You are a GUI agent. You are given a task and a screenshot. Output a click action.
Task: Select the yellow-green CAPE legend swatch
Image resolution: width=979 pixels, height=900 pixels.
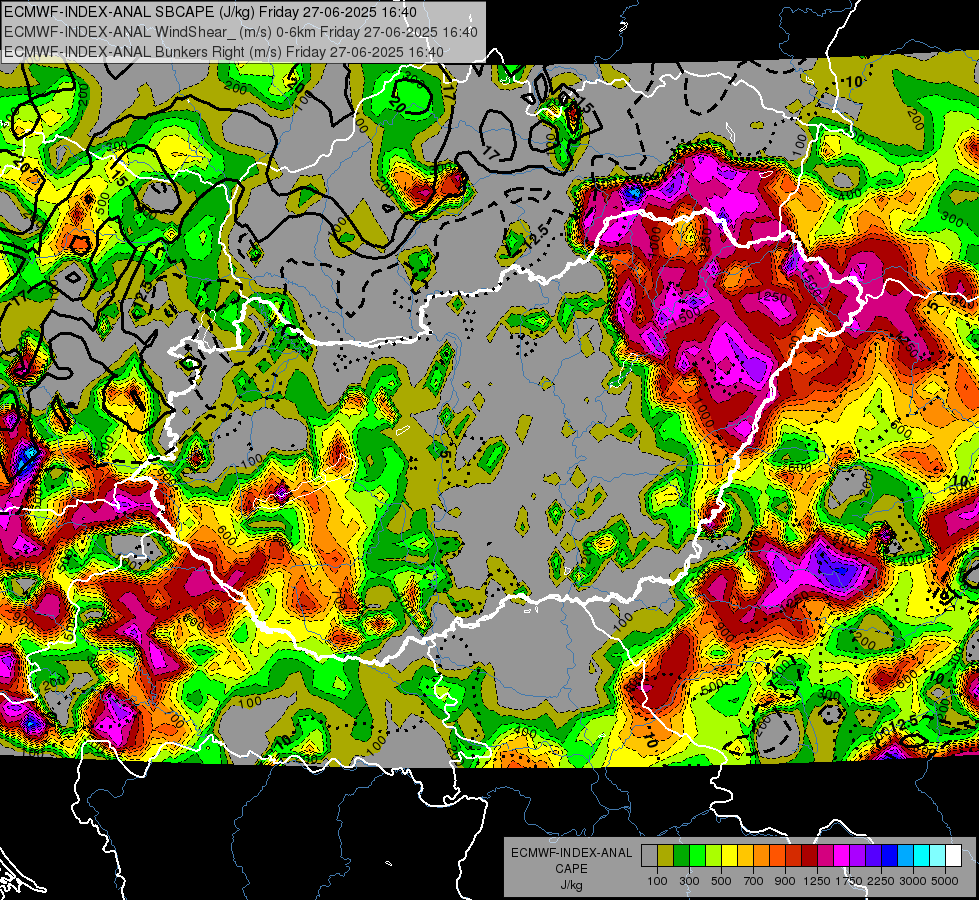pyautogui.click(x=713, y=856)
